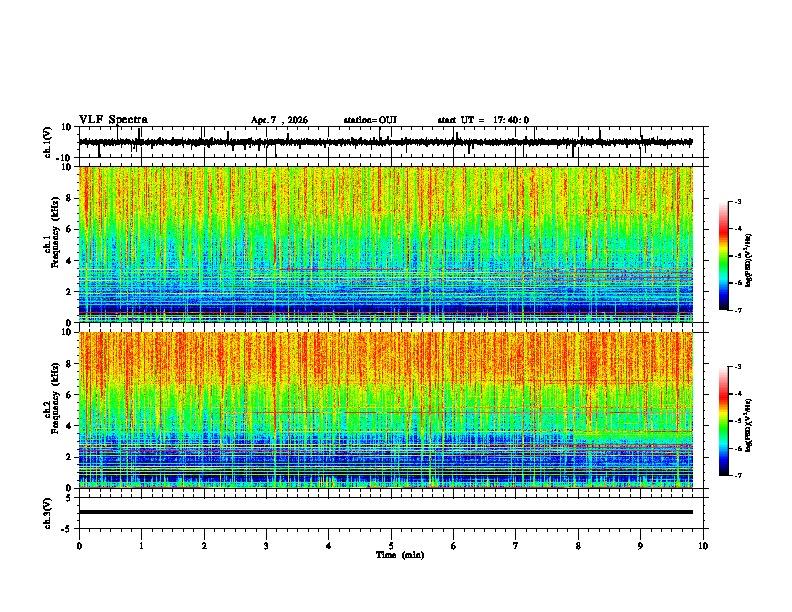Click the ch.1 spectrogram plot
792x612 pixels.
[386, 244]
